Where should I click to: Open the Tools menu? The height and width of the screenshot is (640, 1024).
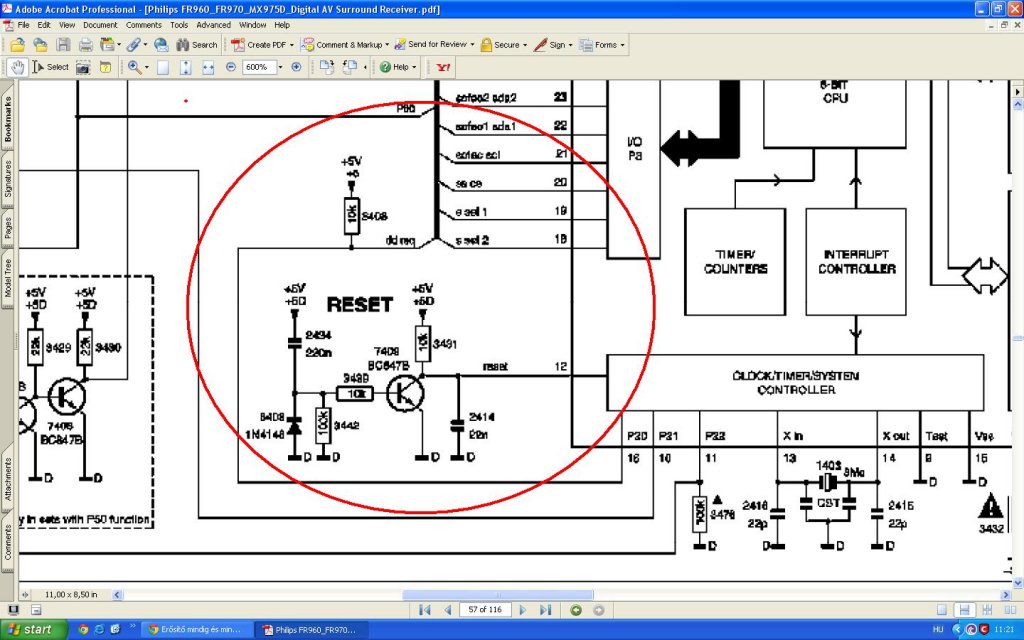[179, 25]
